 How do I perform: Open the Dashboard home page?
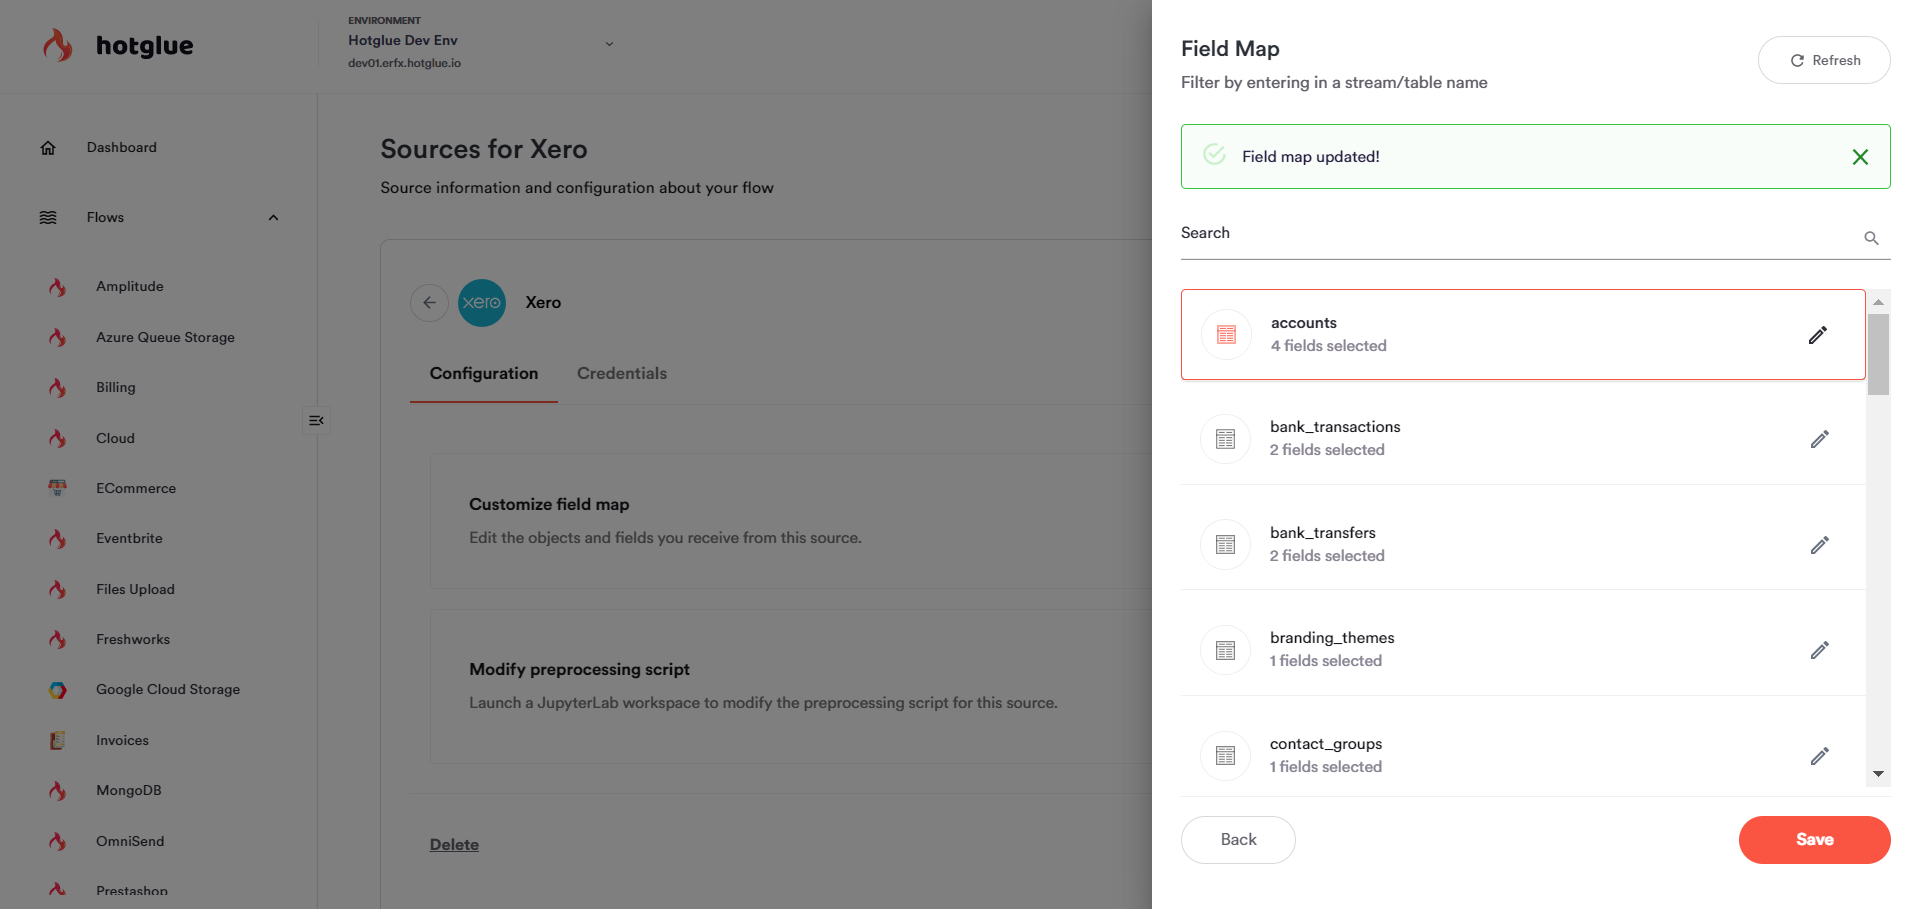click(x=121, y=148)
